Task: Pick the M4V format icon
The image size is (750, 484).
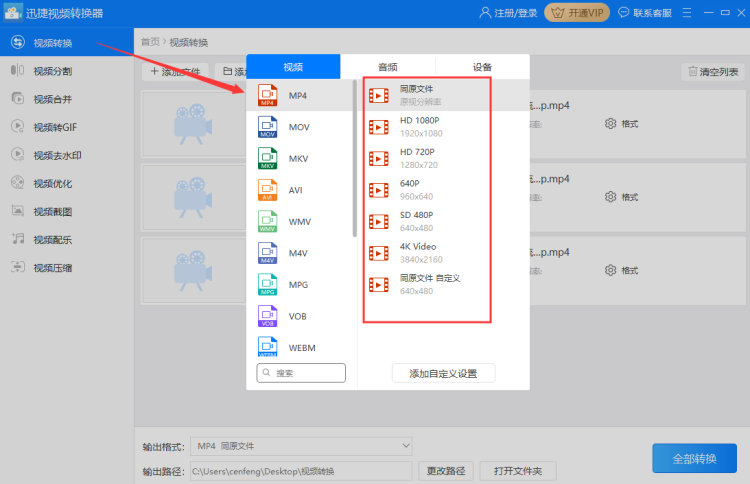Action: coord(267,253)
